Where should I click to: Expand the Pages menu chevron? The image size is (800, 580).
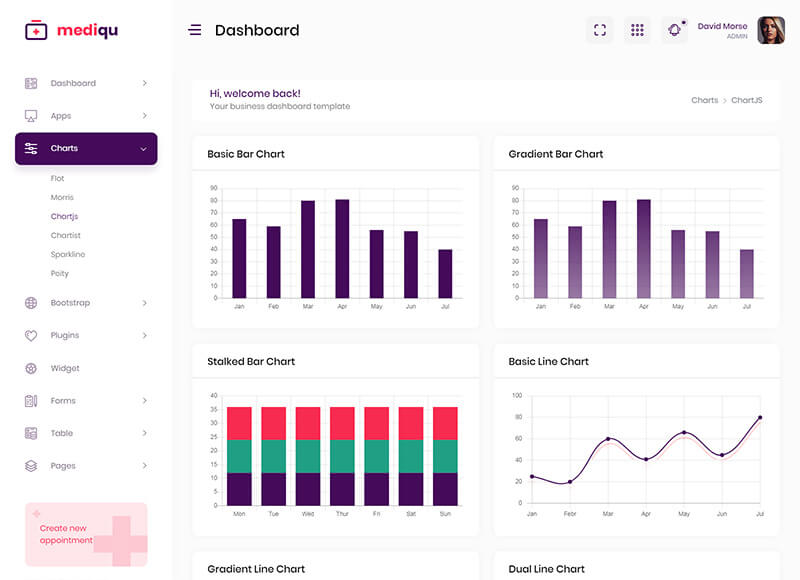pyautogui.click(x=144, y=466)
